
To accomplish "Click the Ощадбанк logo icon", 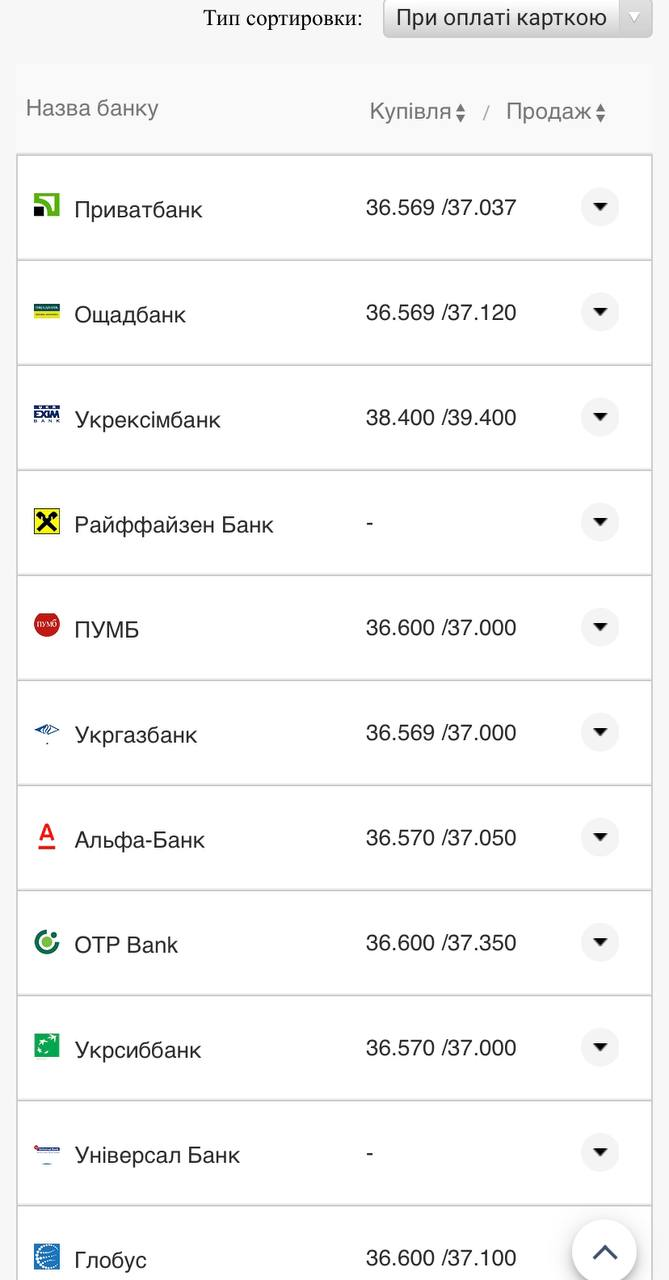I will click(x=47, y=311).
